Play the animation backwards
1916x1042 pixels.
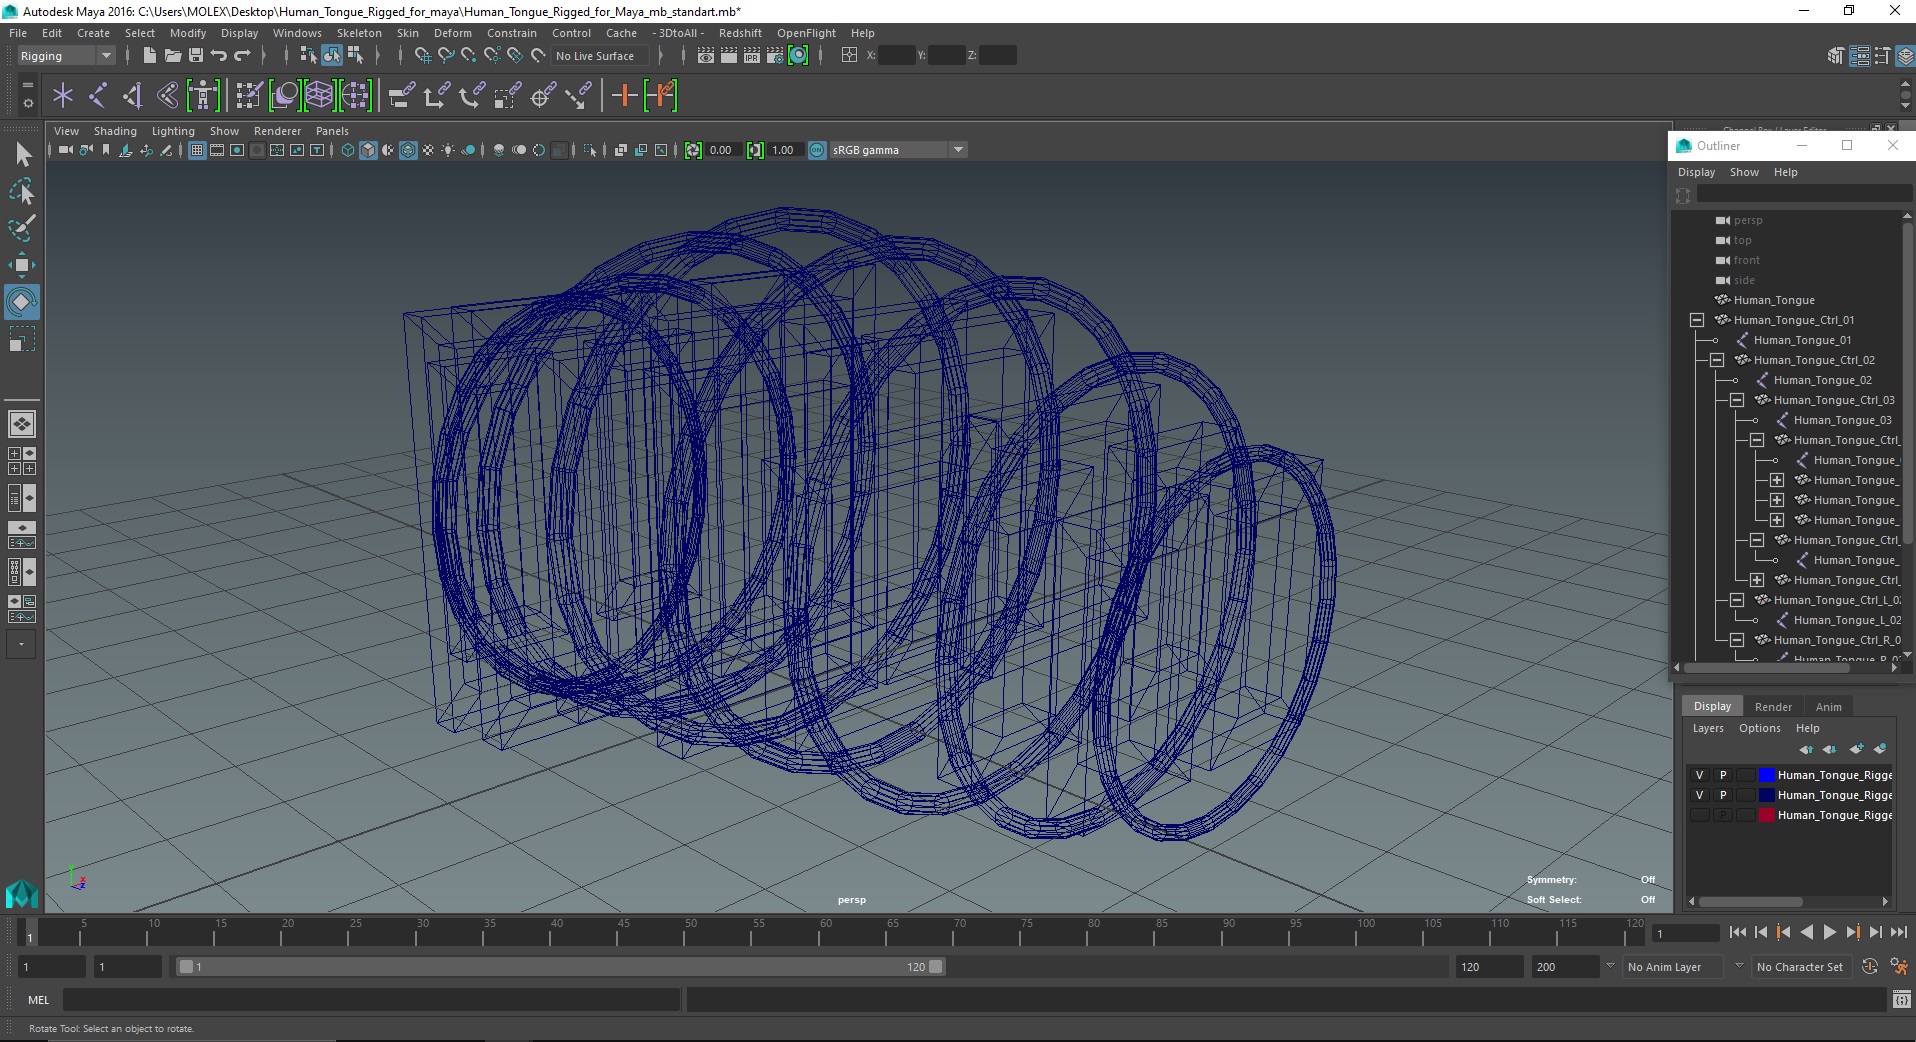[x=1806, y=932]
